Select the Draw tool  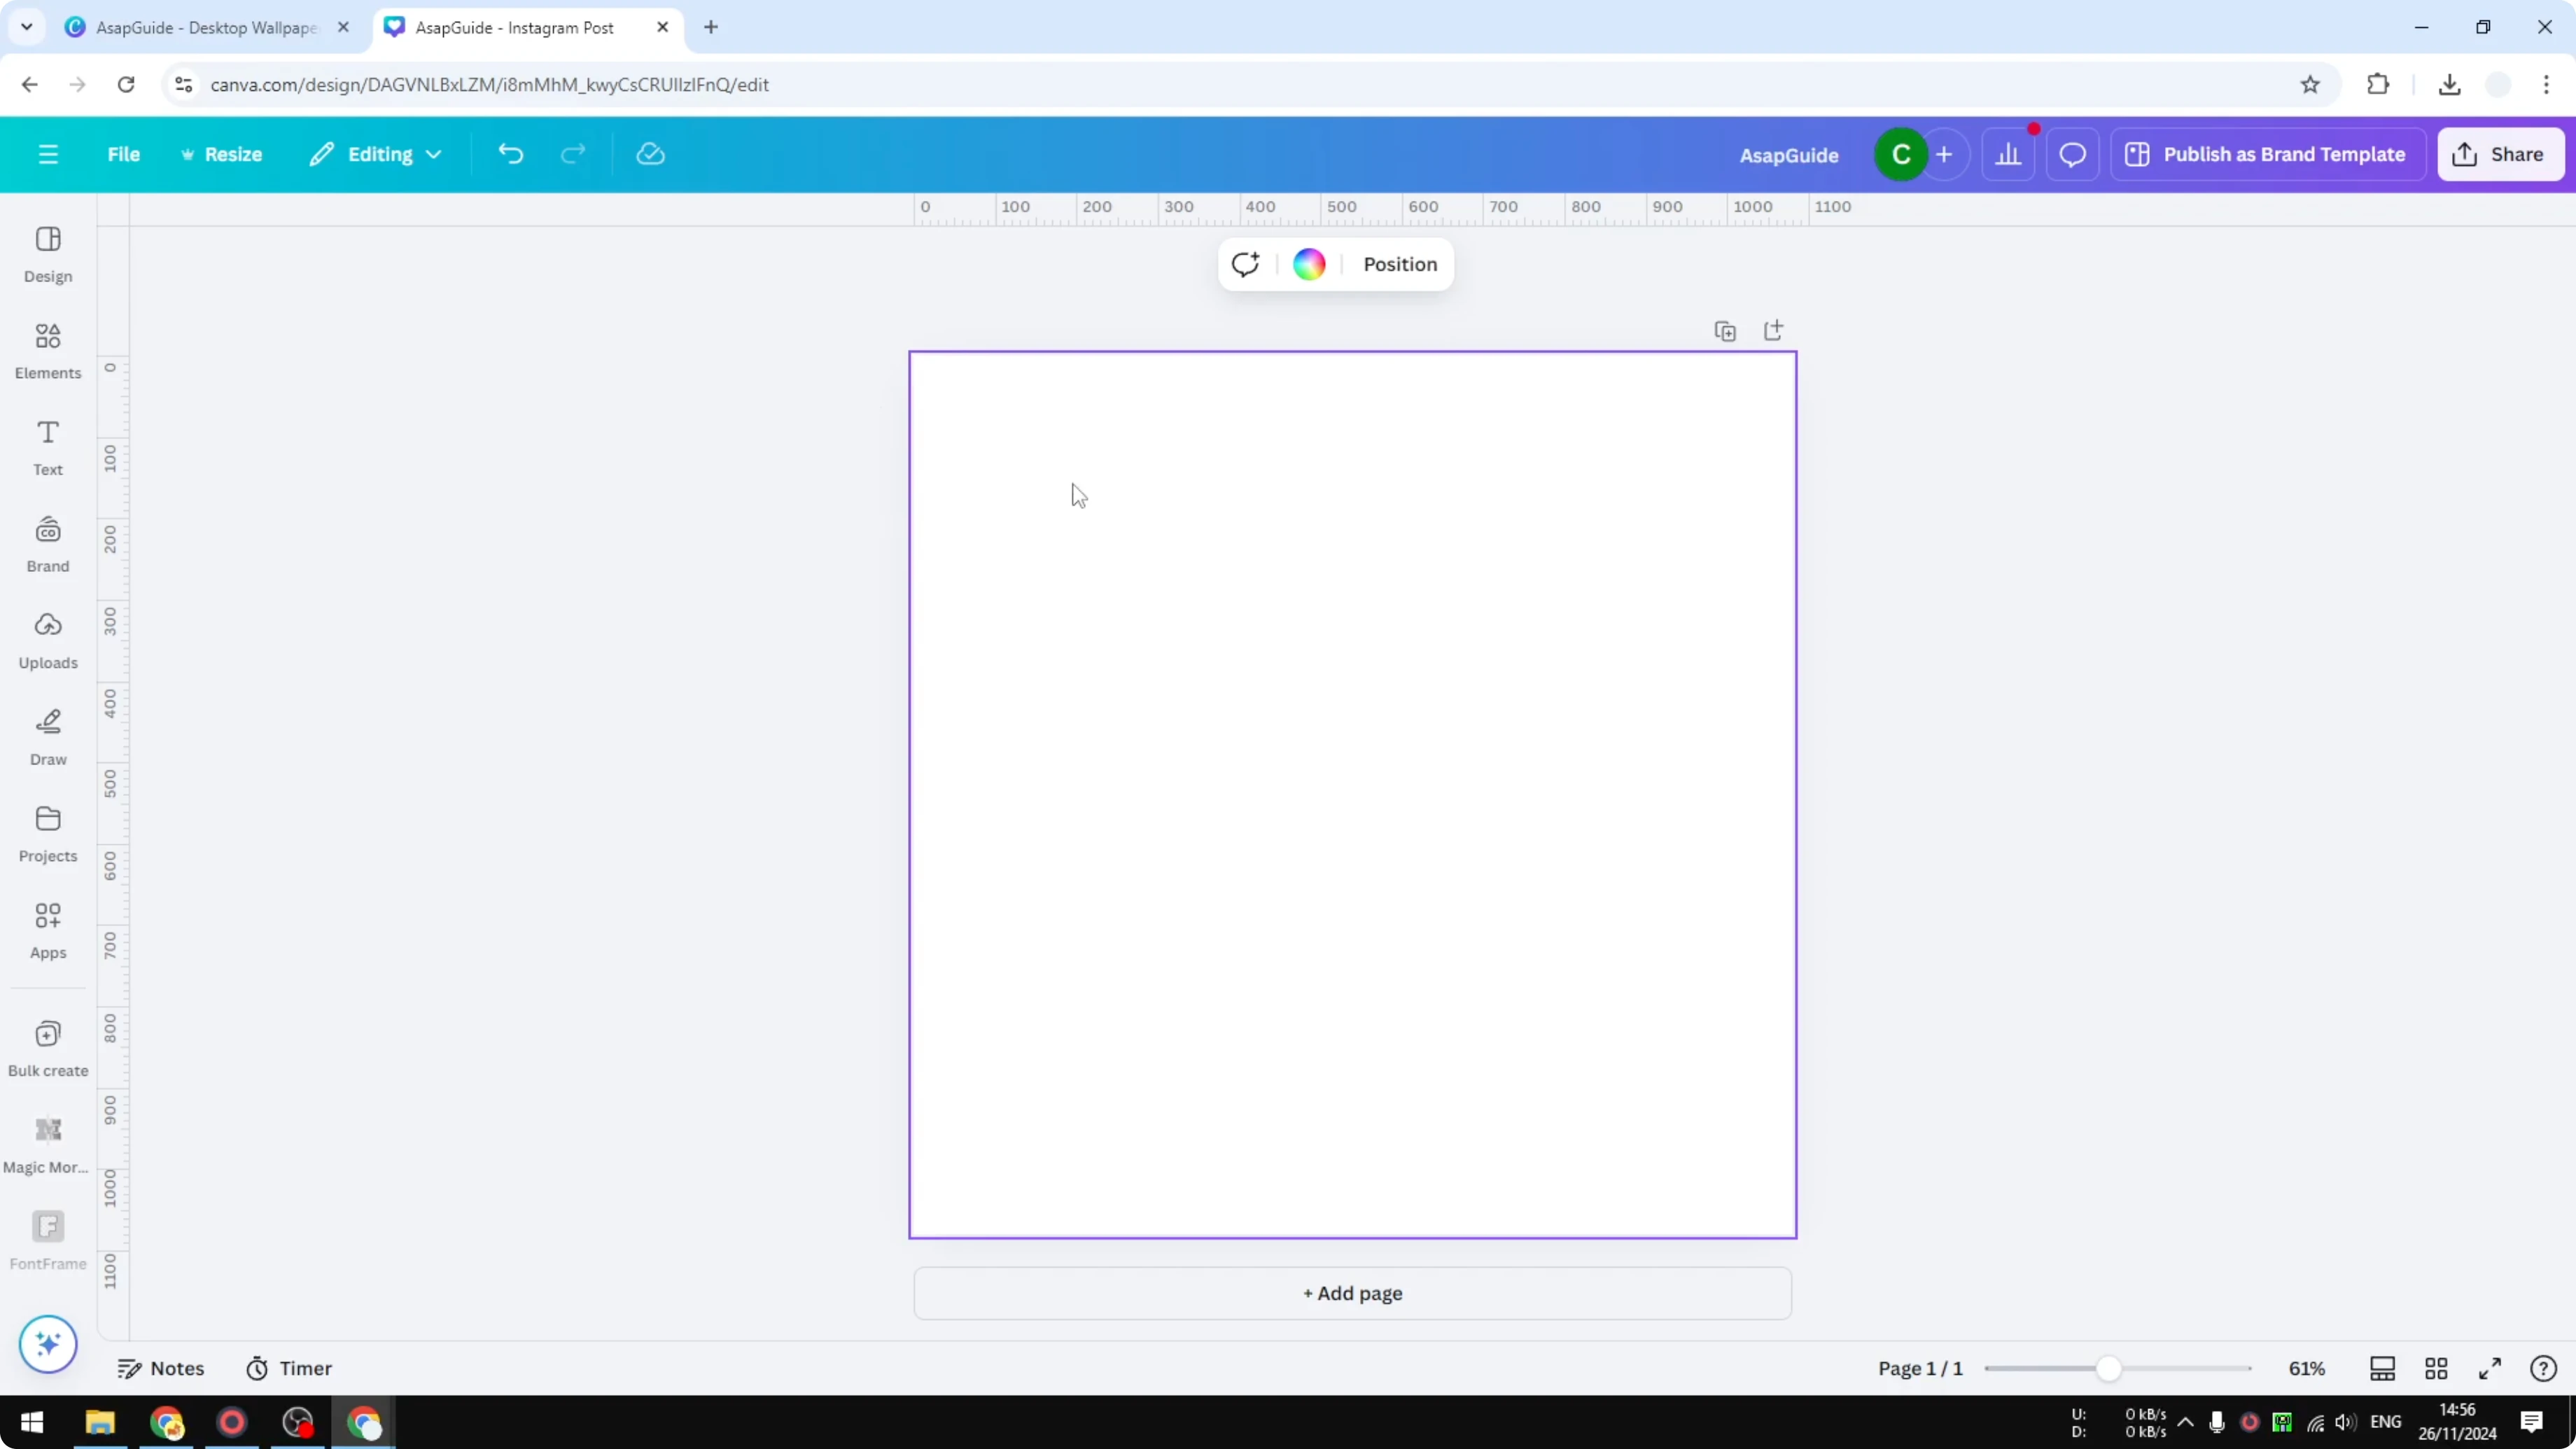point(47,737)
